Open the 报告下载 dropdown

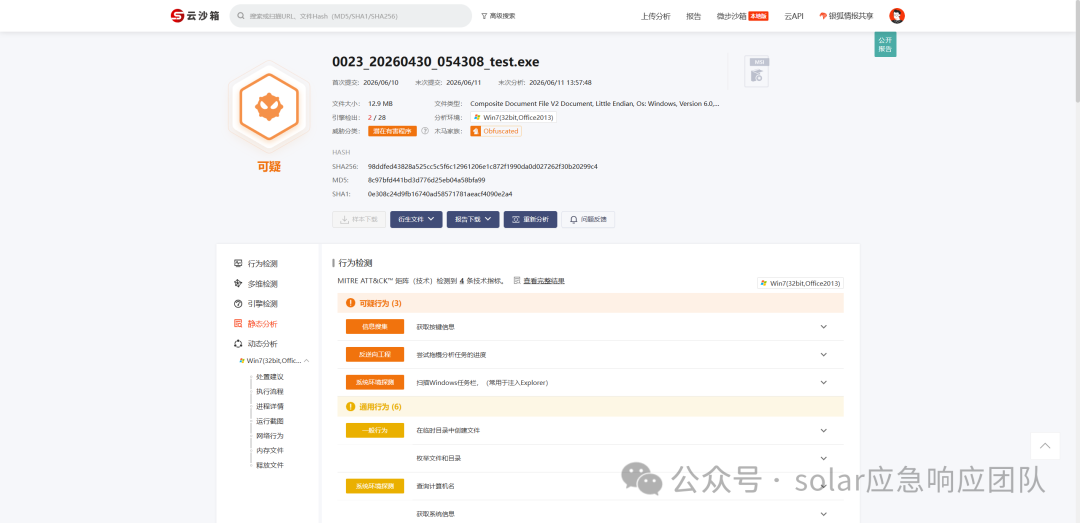click(x=472, y=219)
